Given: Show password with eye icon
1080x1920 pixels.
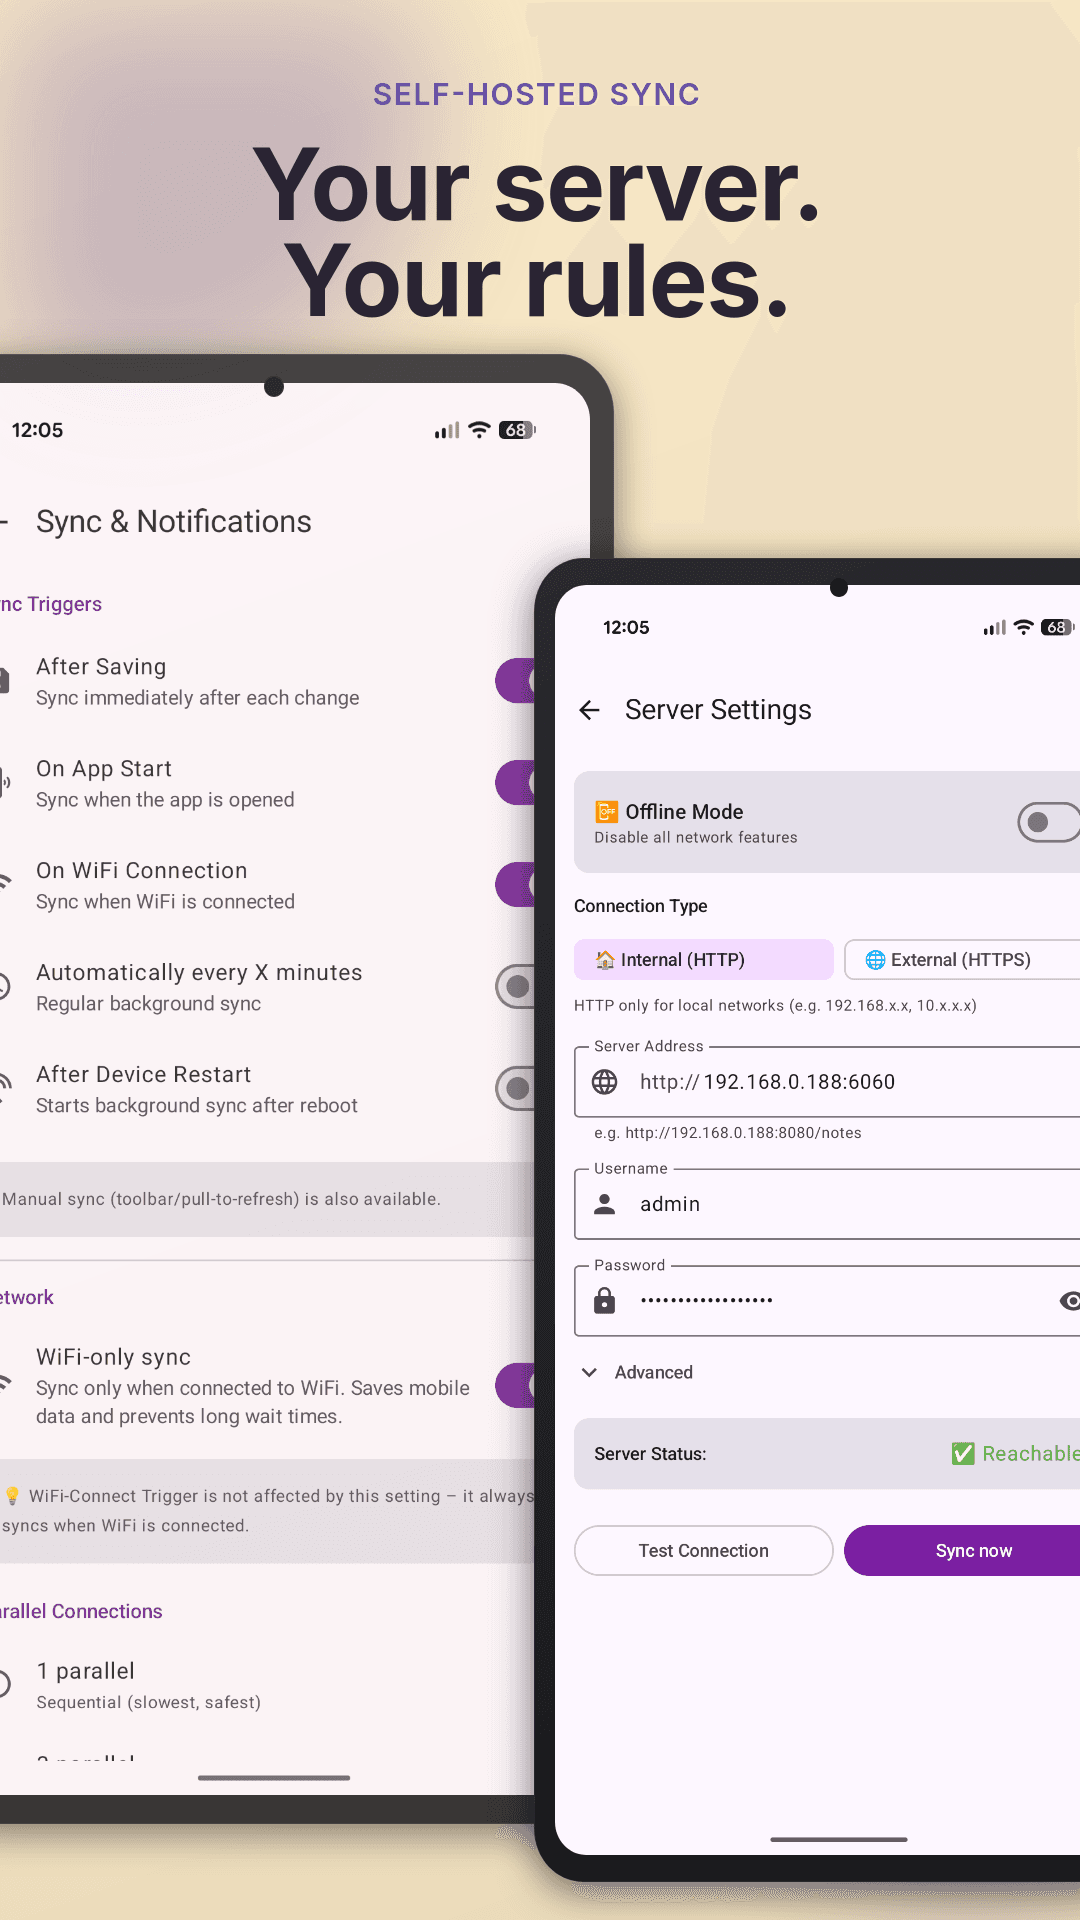Looking at the screenshot, I should click(x=1069, y=1301).
